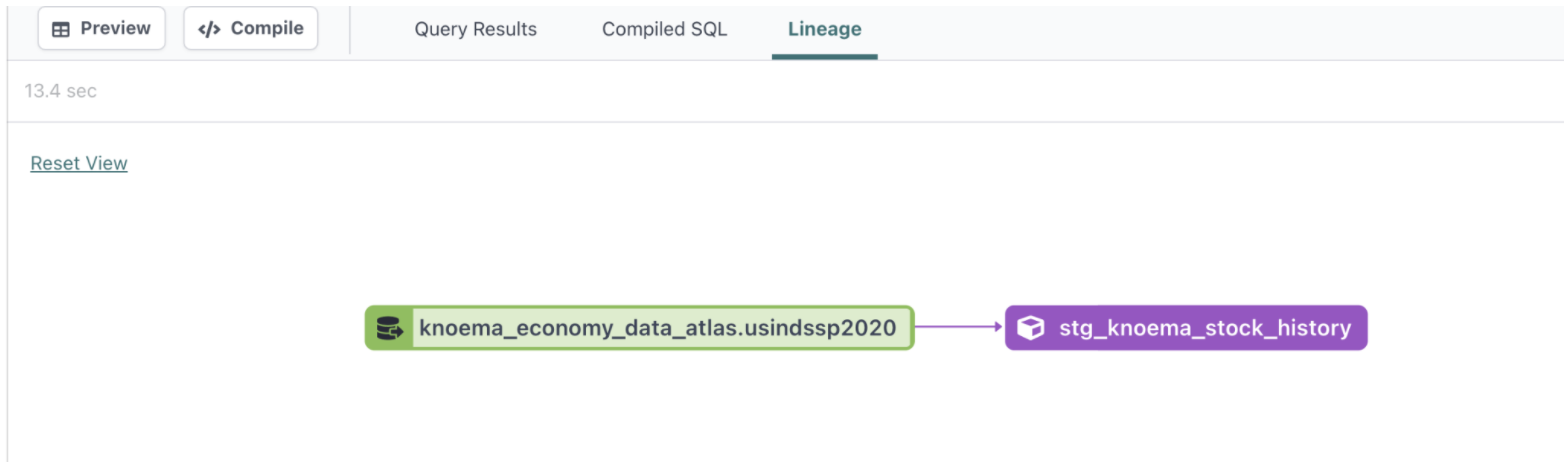
Task: Select the stg_knoema_stock_history model node text
Action: [1205, 328]
